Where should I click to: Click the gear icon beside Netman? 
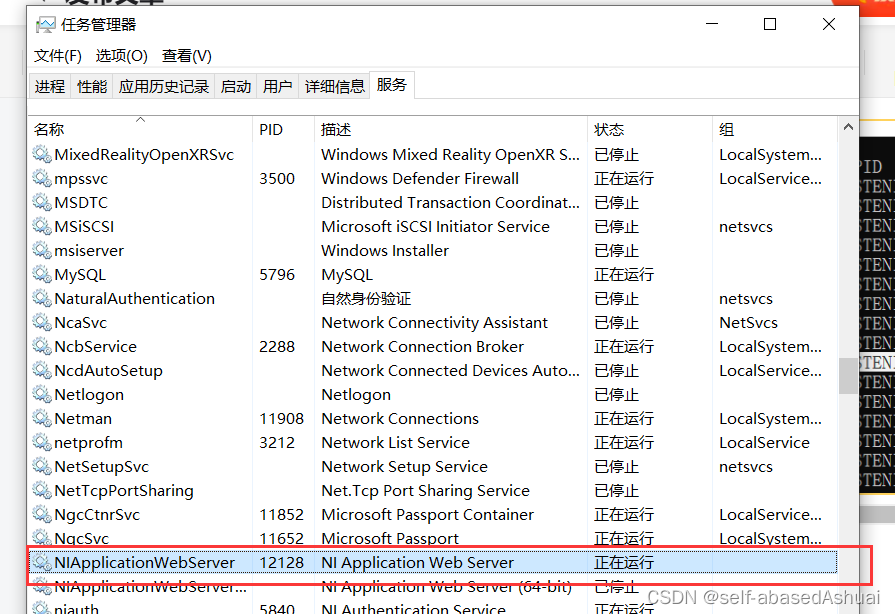pyautogui.click(x=42, y=418)
